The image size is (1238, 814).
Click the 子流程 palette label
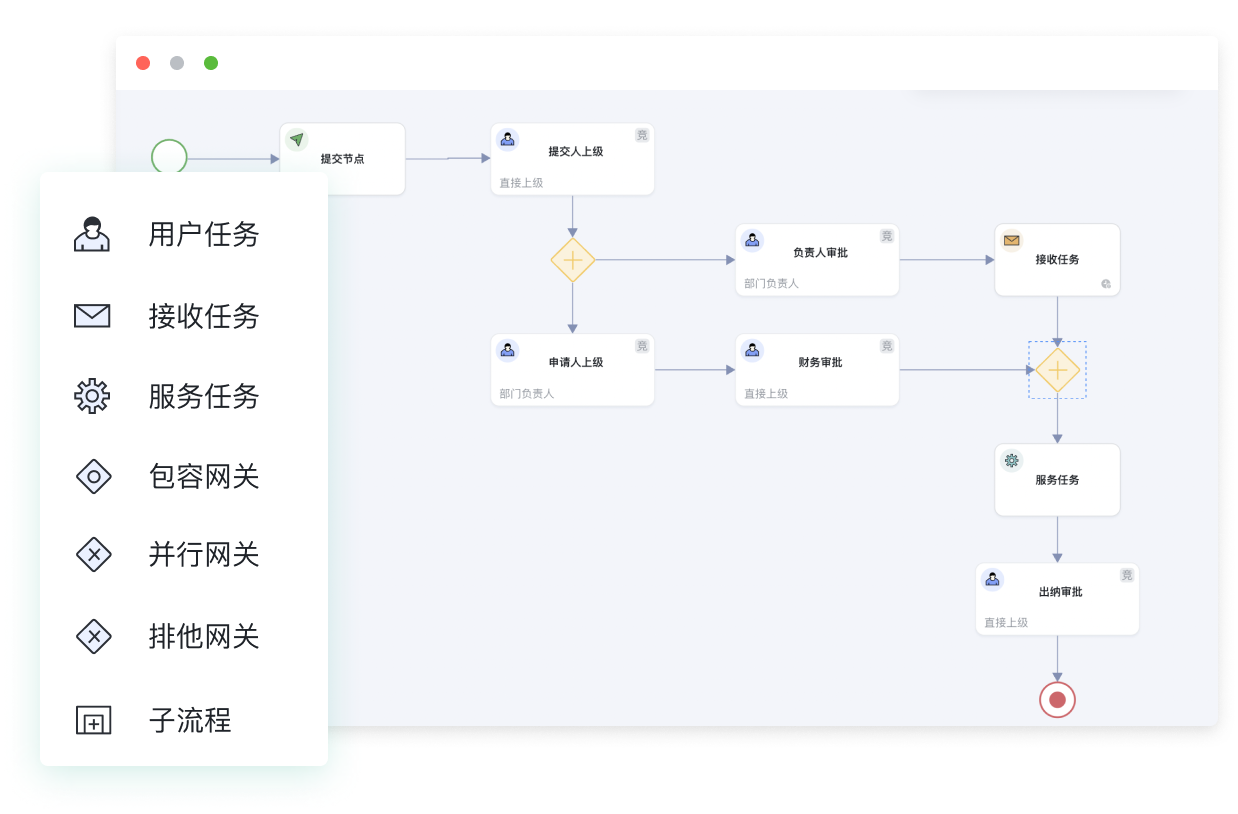coord(190,720)
